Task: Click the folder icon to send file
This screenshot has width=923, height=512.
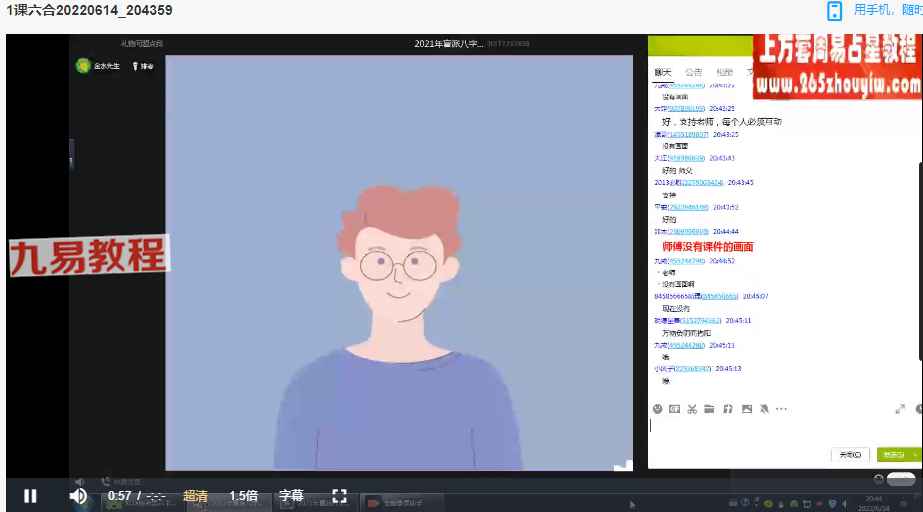Action: (709, 408)
